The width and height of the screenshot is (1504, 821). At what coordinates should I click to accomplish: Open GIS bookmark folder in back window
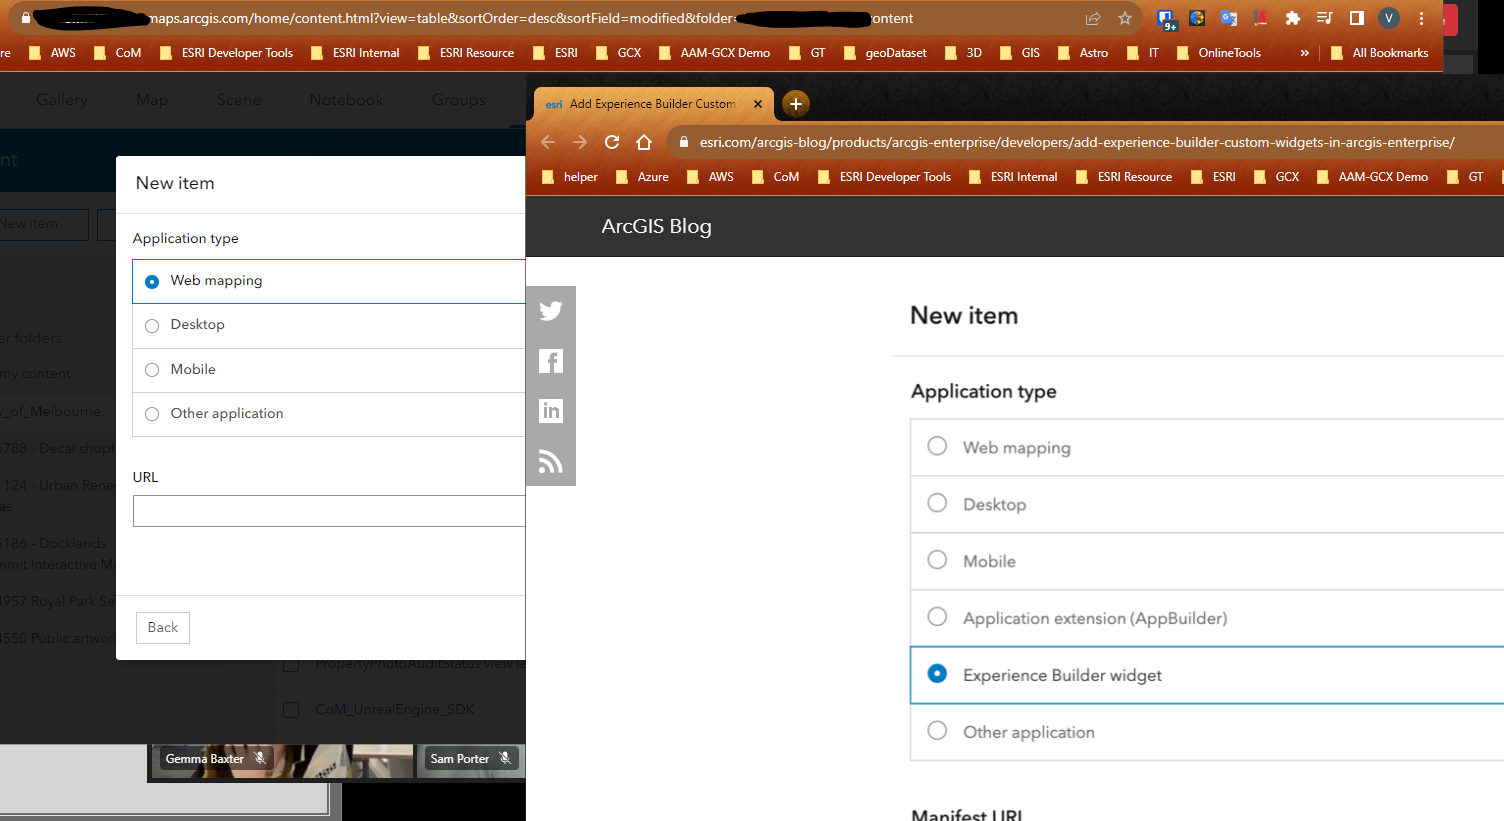point(1020,53)
